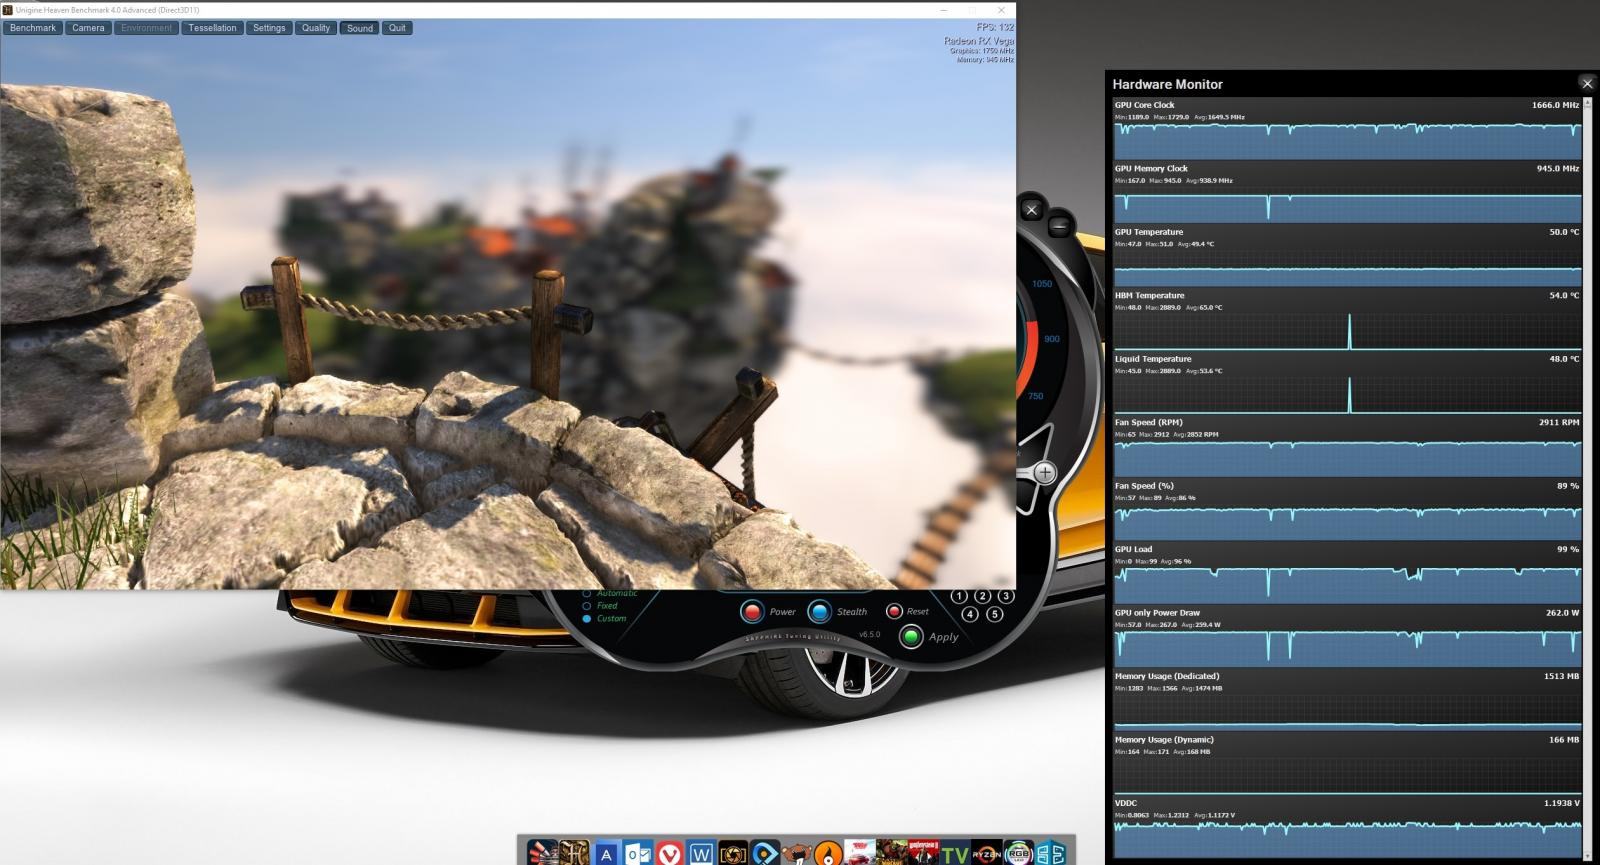Open the red racing car game in dock
Screen dimensions: 1600x865
(x=859, y=853)
